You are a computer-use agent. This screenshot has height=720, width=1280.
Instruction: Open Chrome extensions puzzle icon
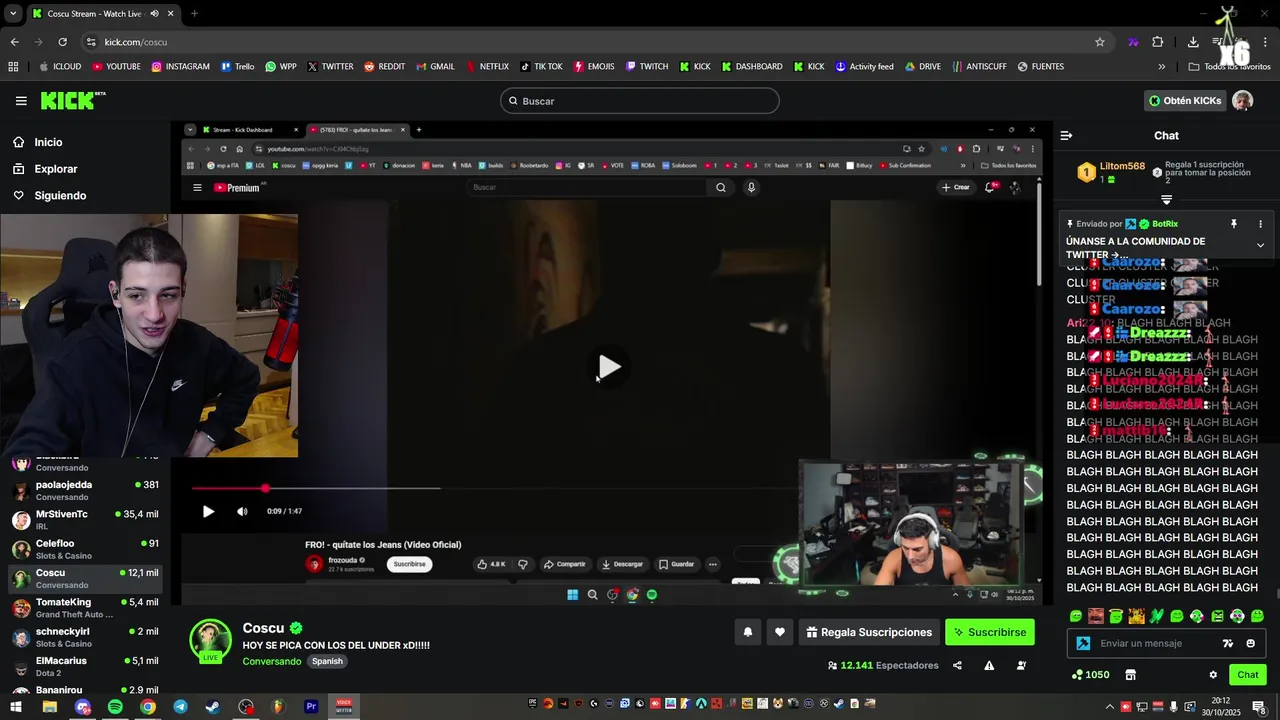[1158, 42]
